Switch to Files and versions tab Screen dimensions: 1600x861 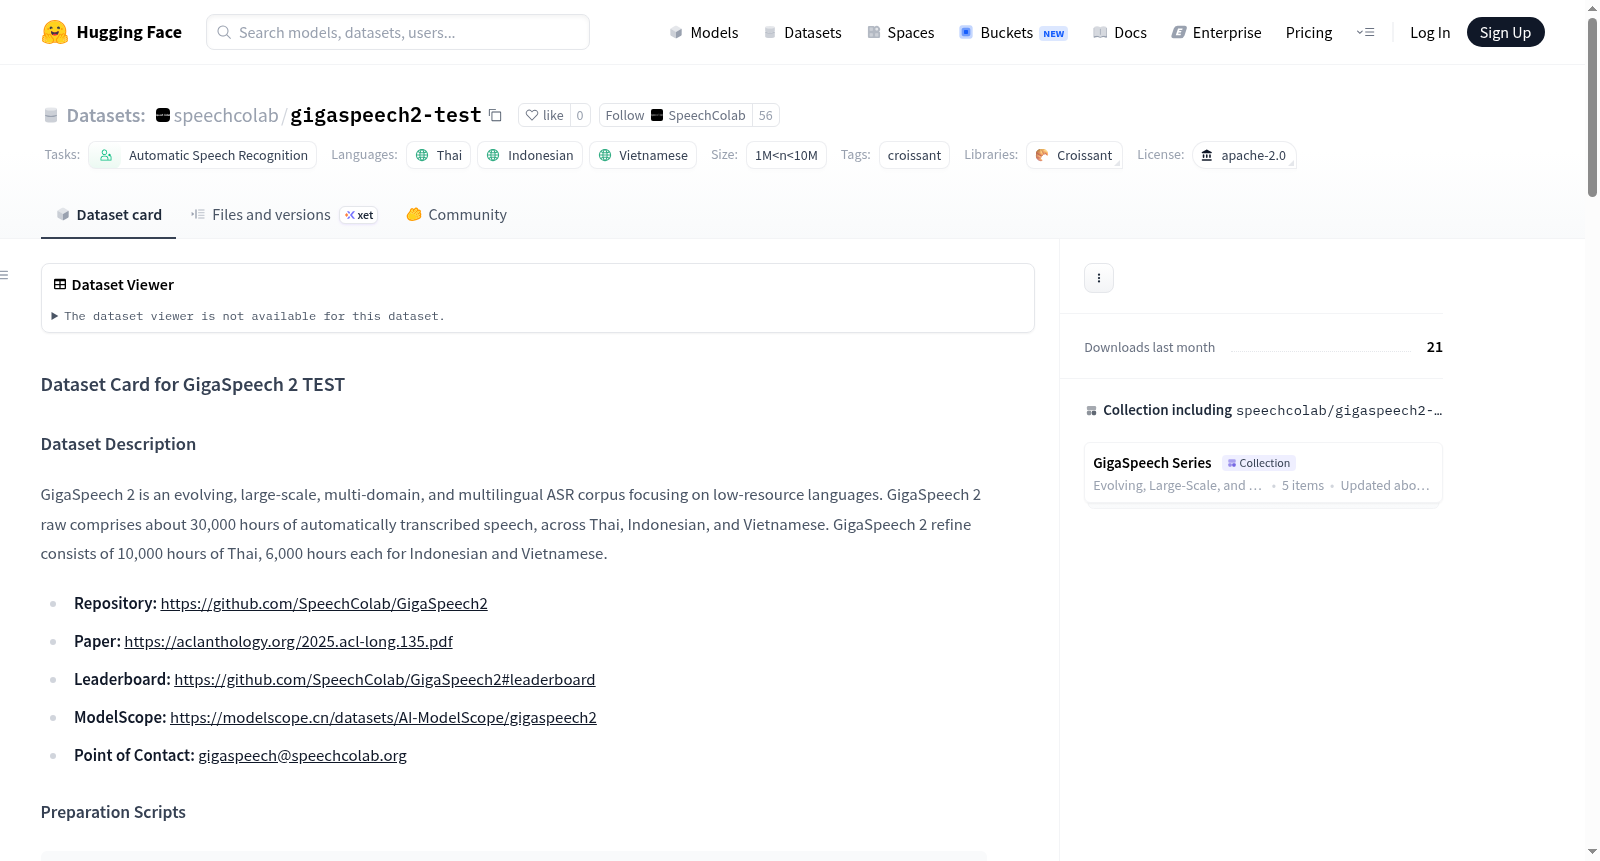click(x=284, y=215)
